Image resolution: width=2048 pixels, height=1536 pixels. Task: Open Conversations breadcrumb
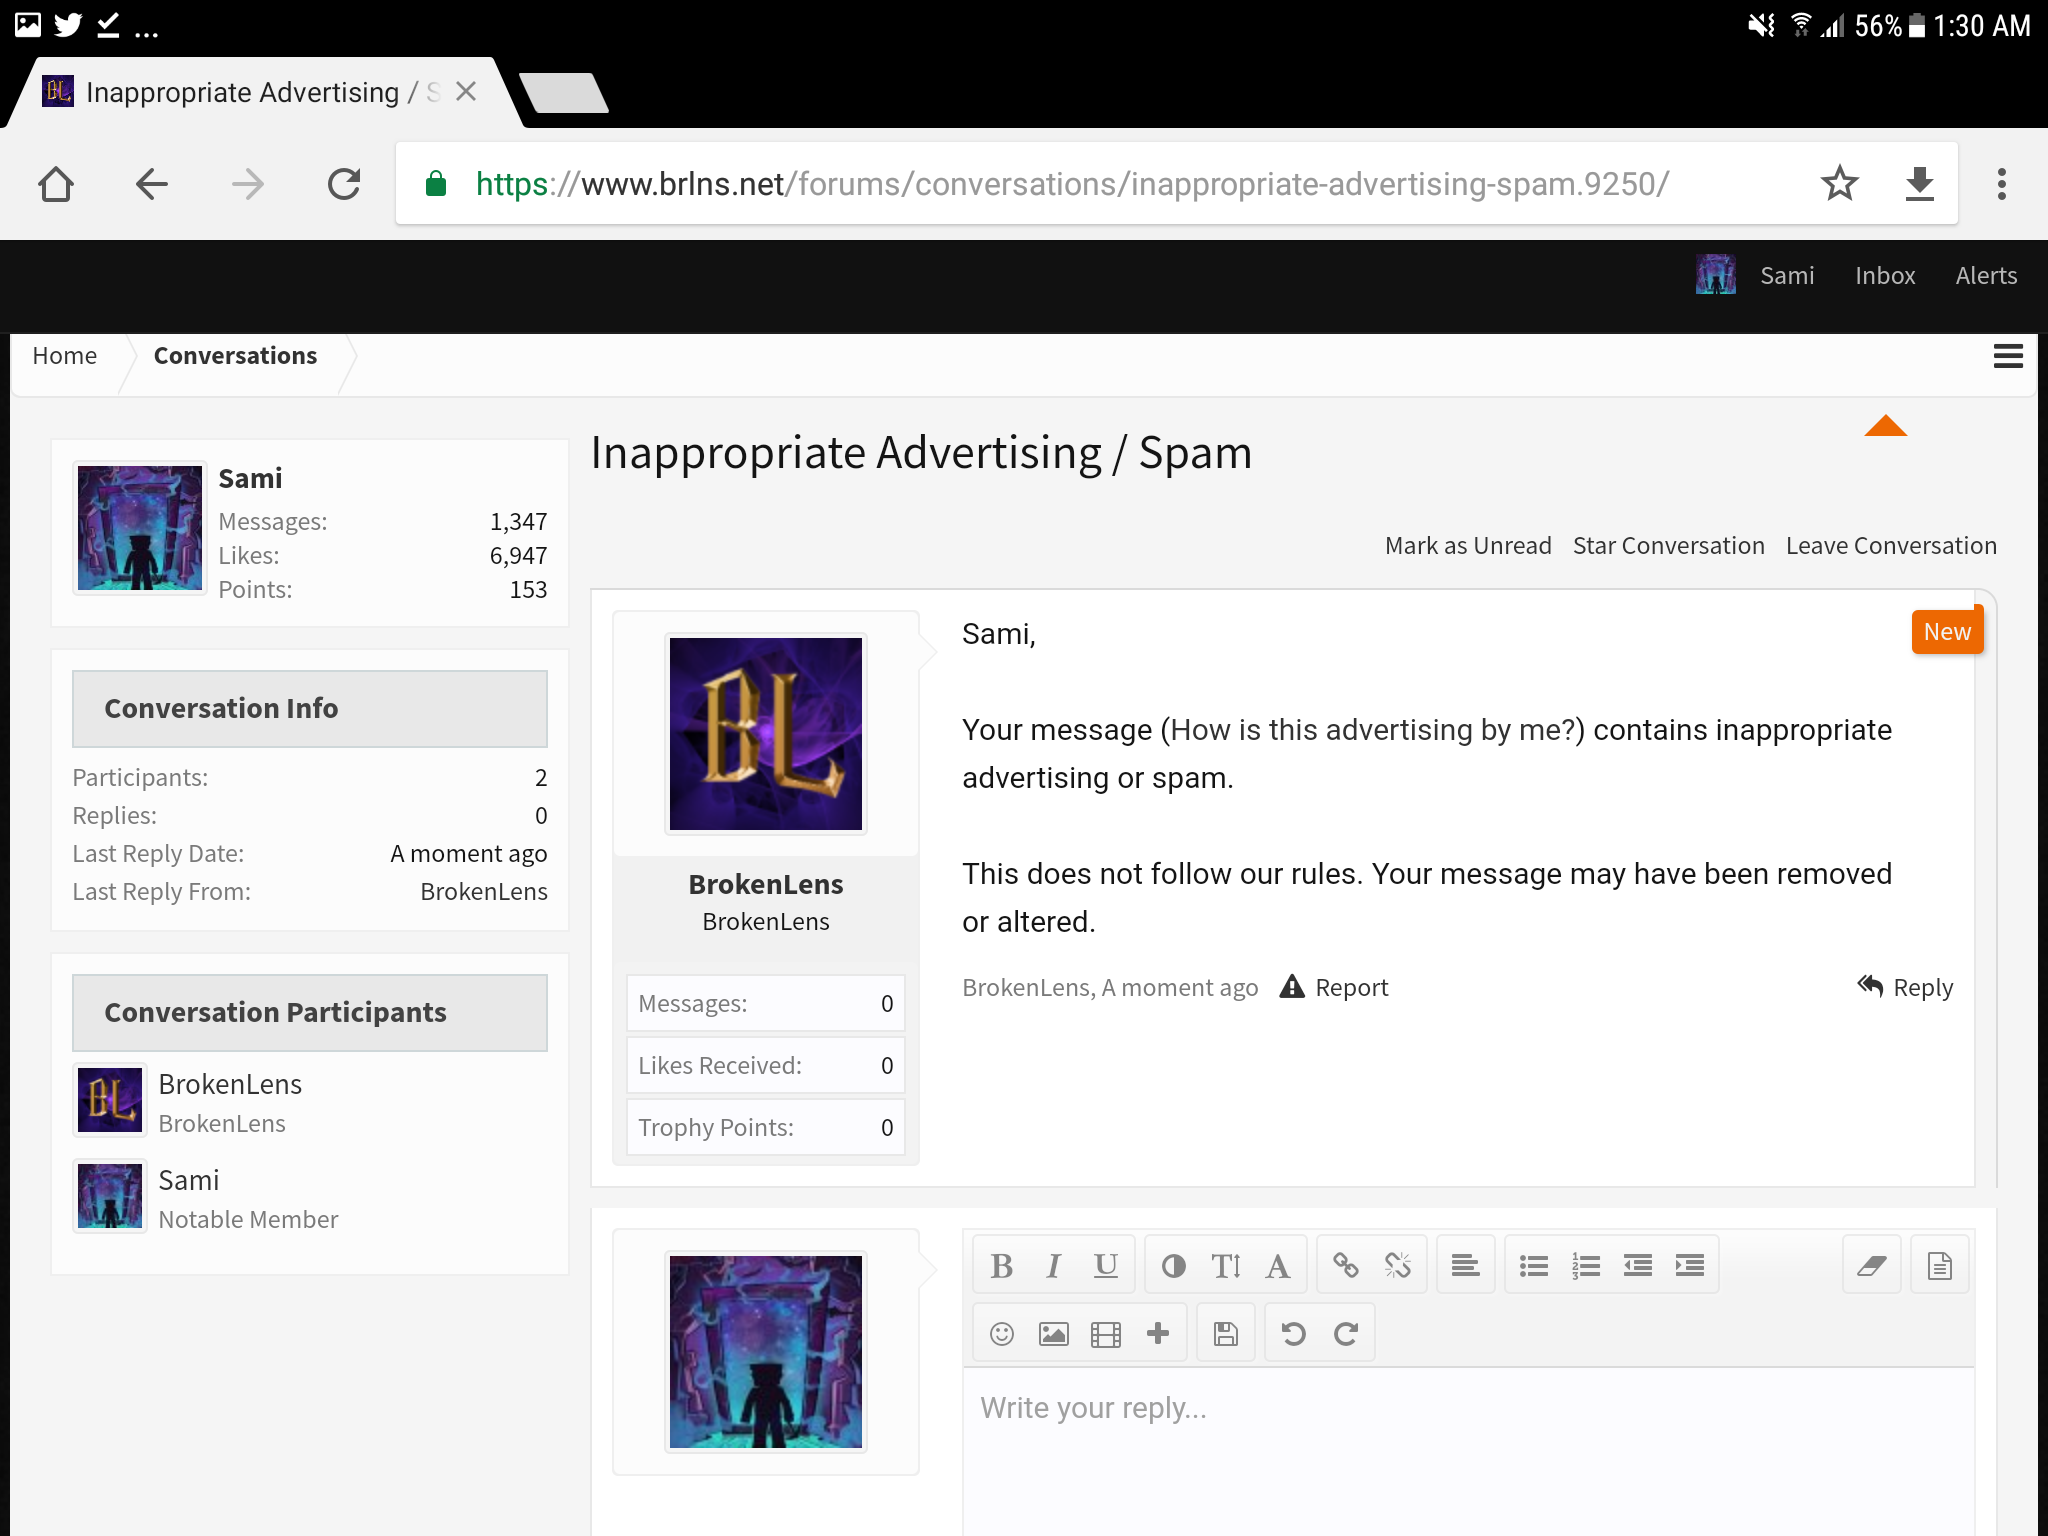(x=235, y=356)
